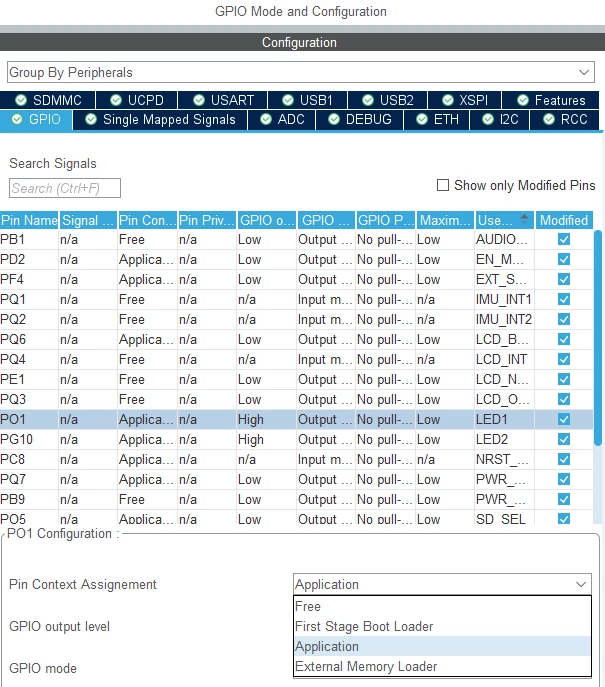Switch to the UCPD tab
605x687 pixels.
tap(137, 100)
